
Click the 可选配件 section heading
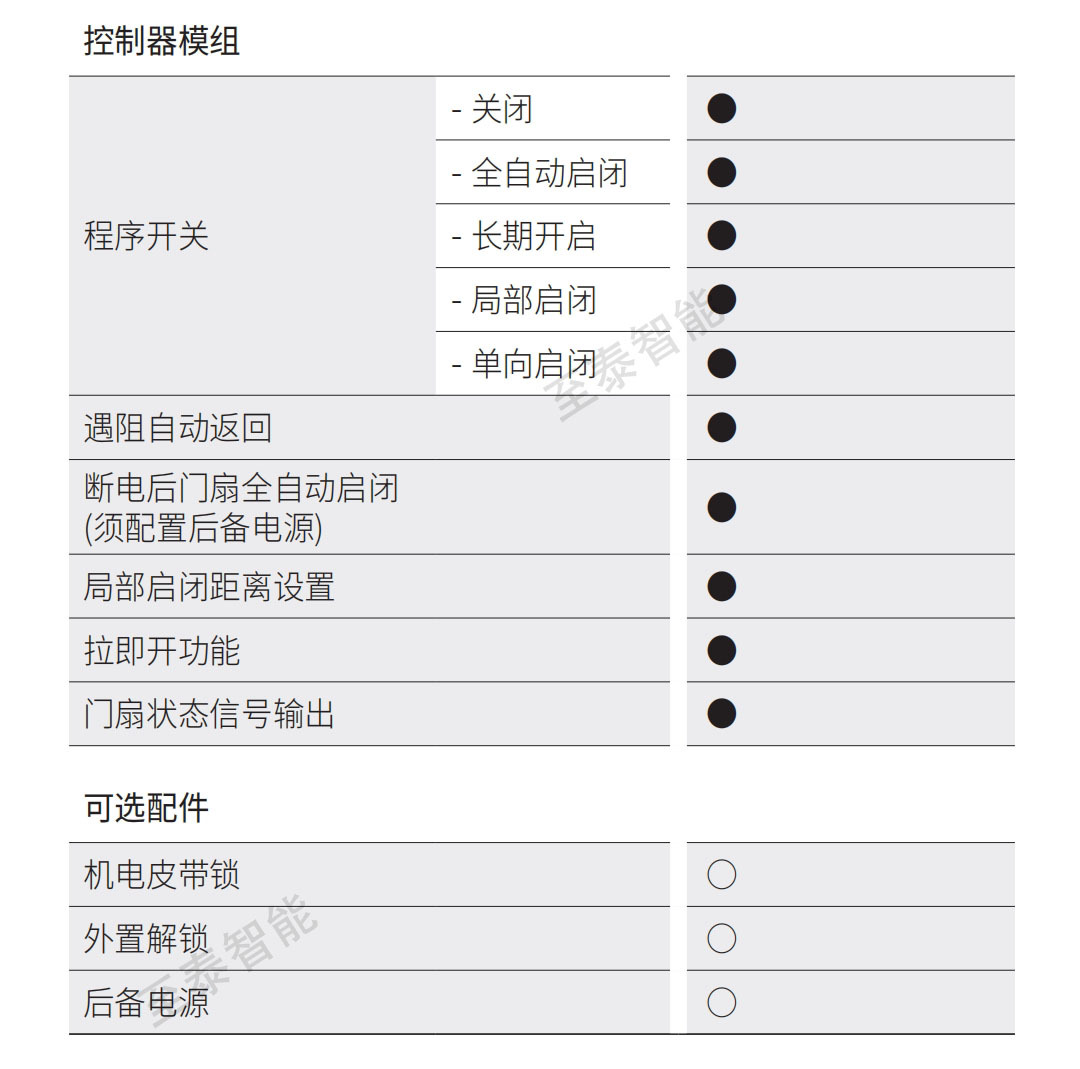click(146, 808)
